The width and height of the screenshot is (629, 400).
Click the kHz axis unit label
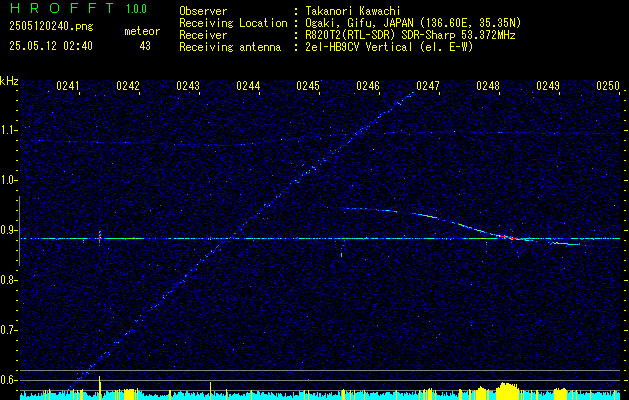[10, 81]
